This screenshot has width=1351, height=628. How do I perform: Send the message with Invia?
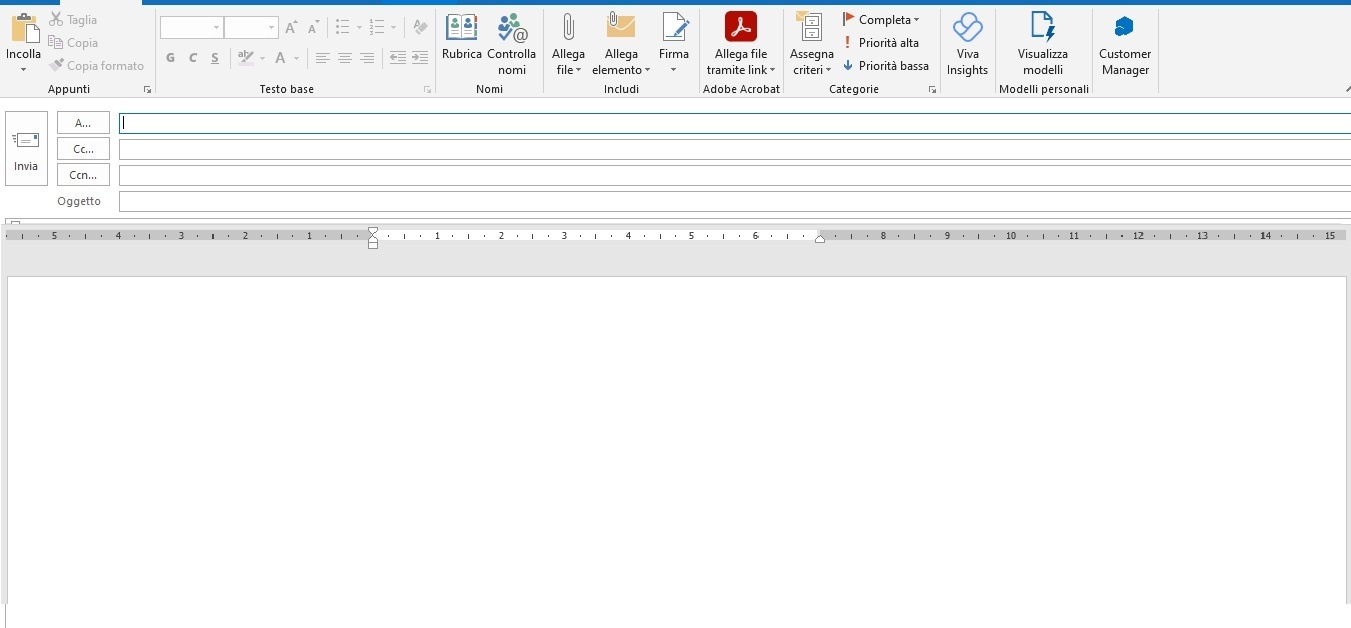26,148
